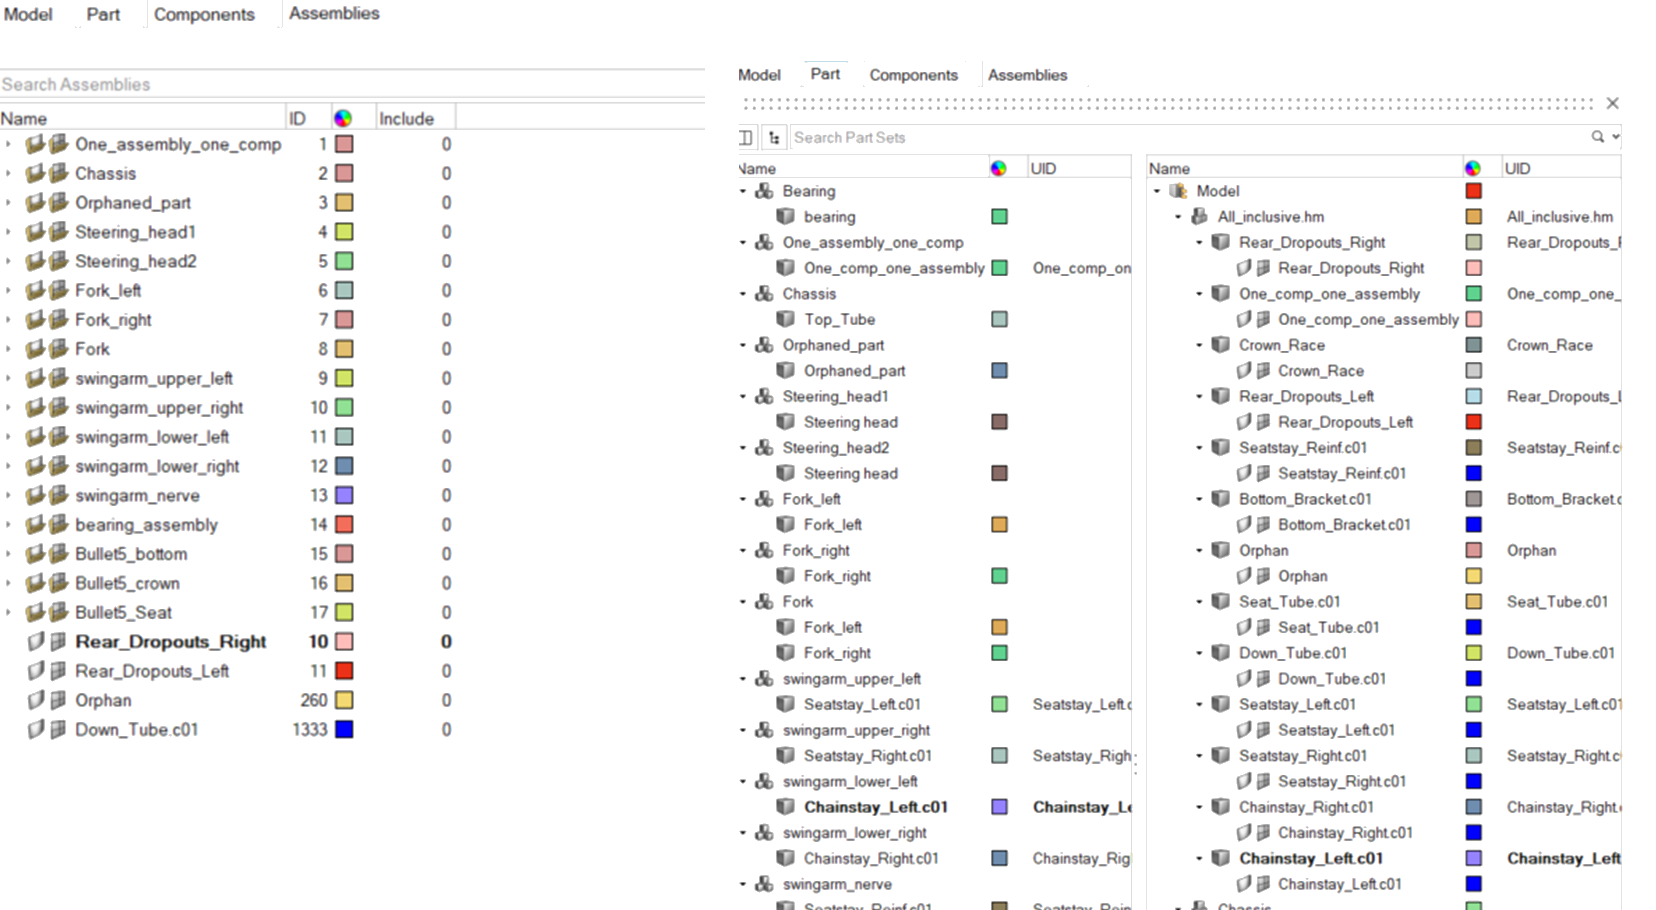The width and height of the screenshot is (1656, 910).
Task: Click the magnifier icon in Part Sets search
Action: point(1597,137)
